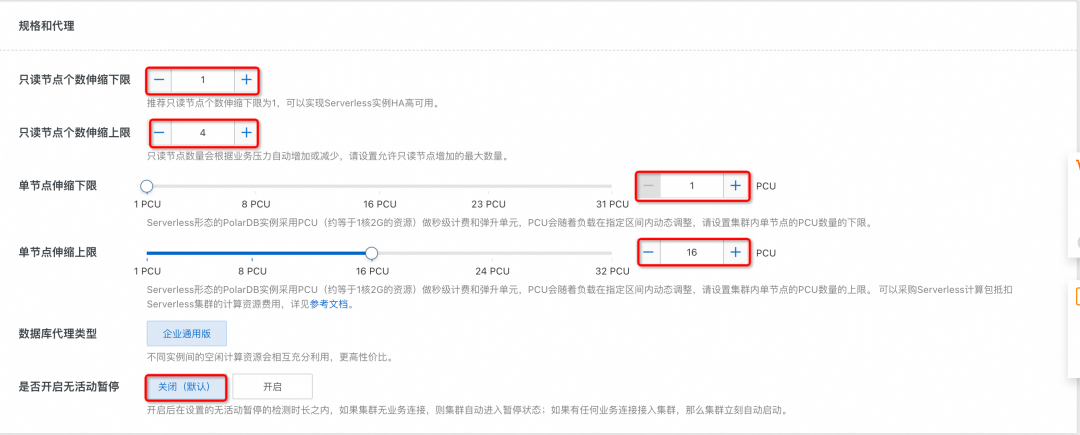
Task: Click the 8 PCU tick label on upper slider
Action: pyautogui.click(x=255, y=271)
